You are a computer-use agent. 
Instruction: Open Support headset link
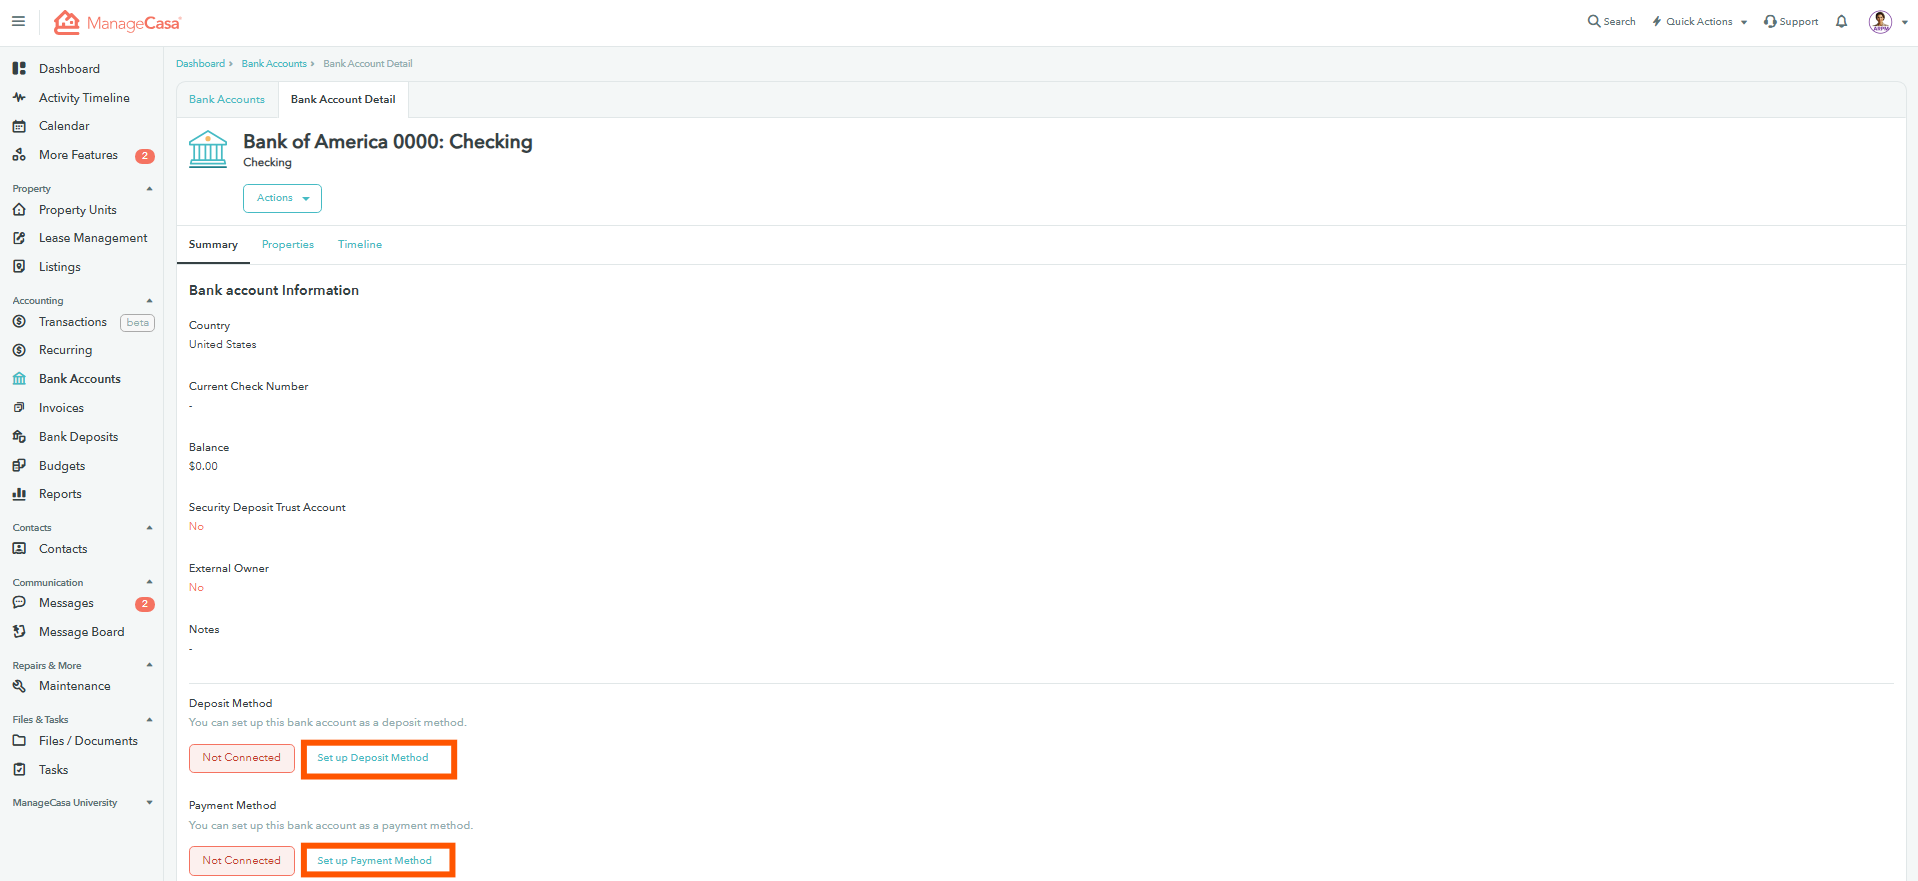pos(1791,21)
